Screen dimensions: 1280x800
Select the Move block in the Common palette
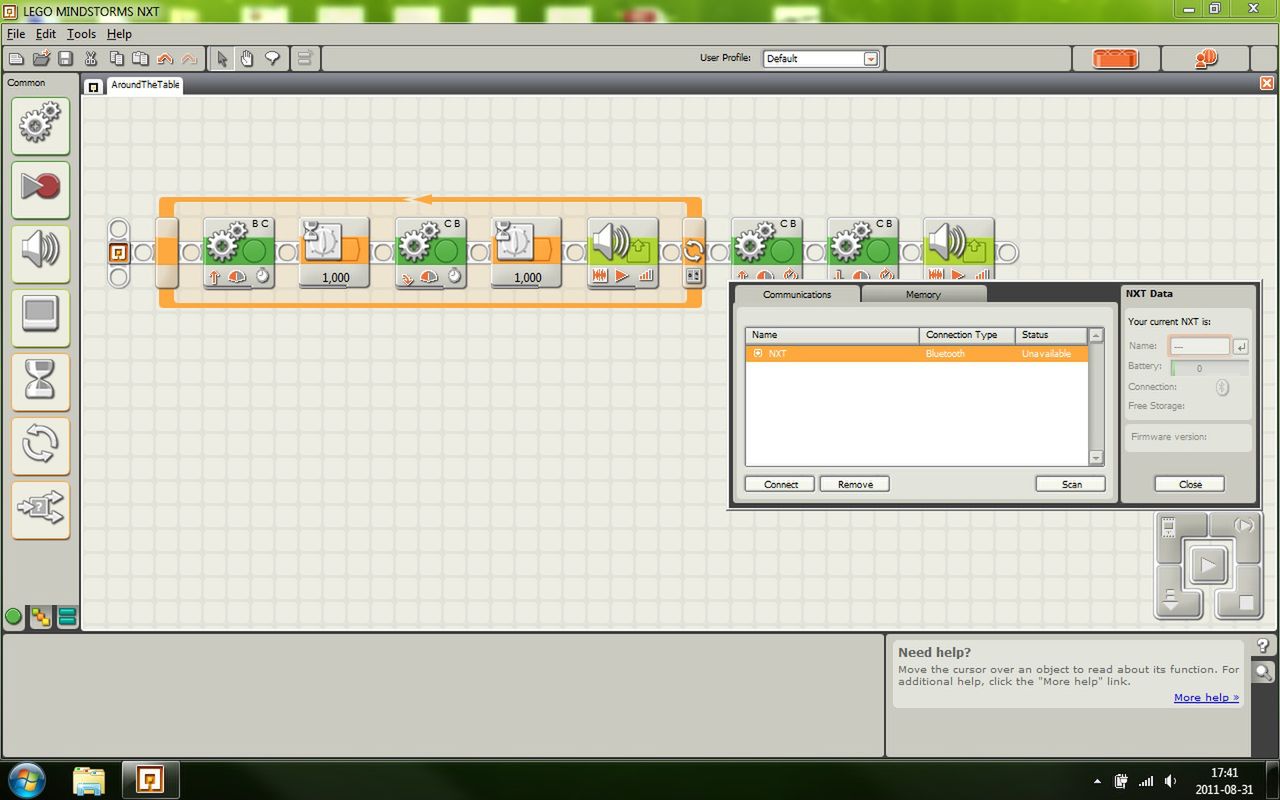pos(40,126)
